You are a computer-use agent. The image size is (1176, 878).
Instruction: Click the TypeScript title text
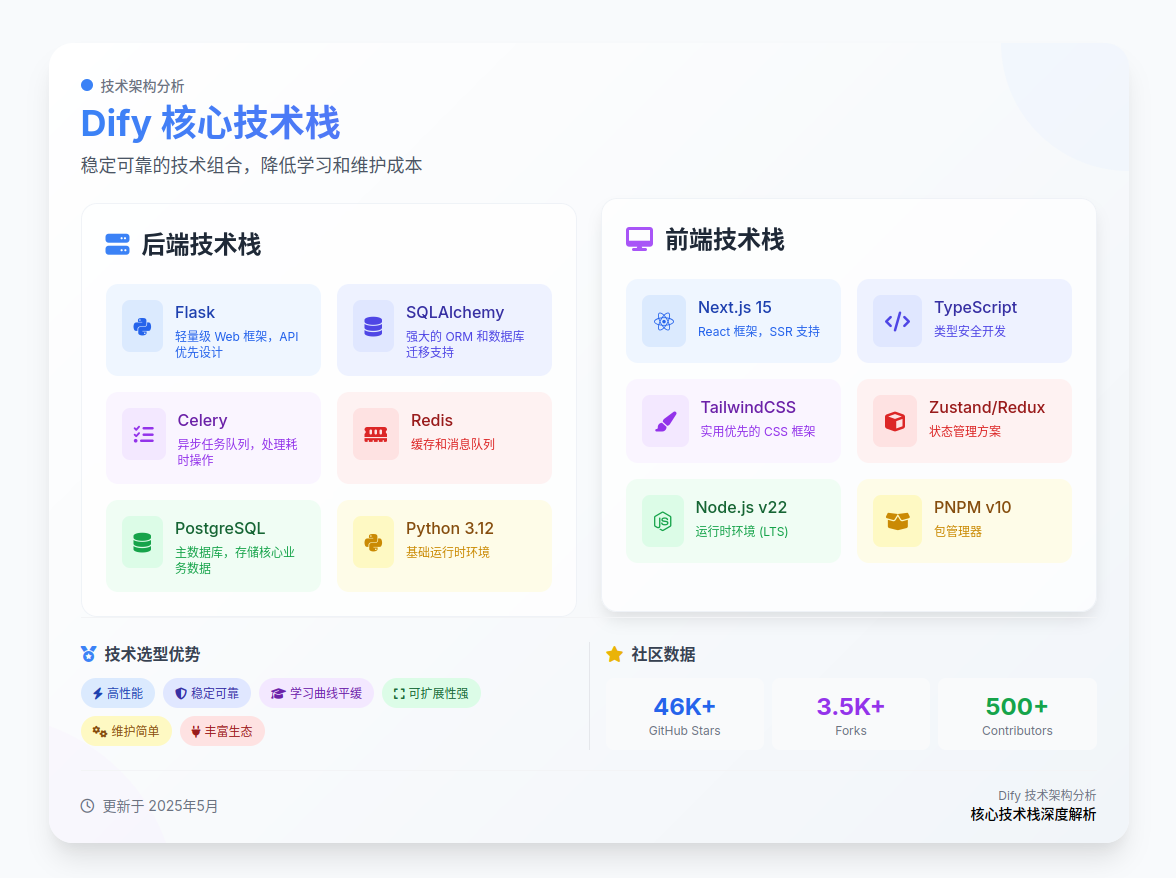pos(975,307)
